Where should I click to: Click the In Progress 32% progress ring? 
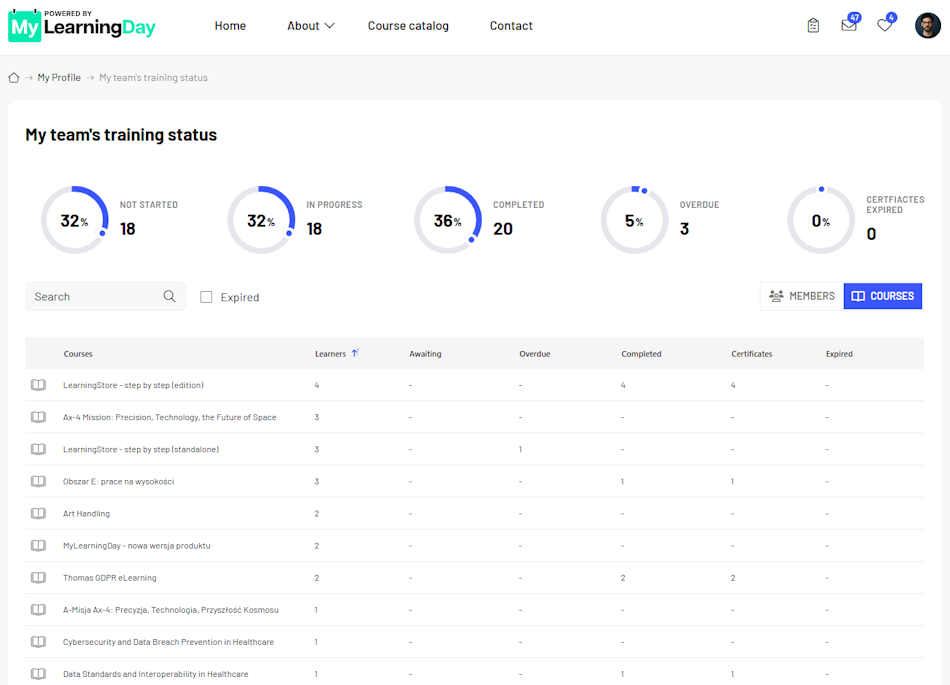[x=261, y=220]
